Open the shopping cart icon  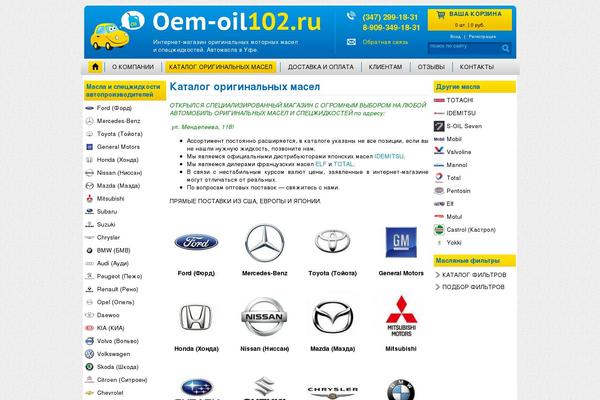click(x=441, y=15)
